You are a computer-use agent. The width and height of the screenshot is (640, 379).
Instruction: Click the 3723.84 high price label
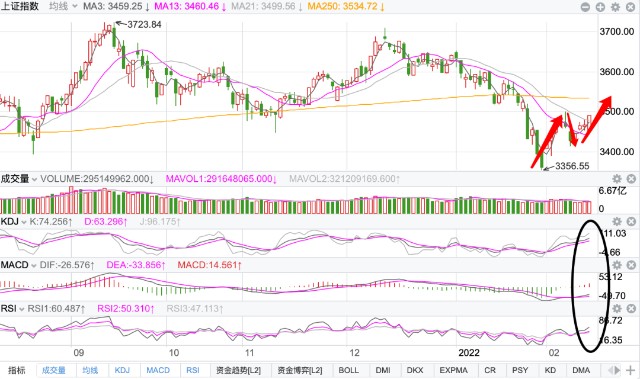[144, 24]
